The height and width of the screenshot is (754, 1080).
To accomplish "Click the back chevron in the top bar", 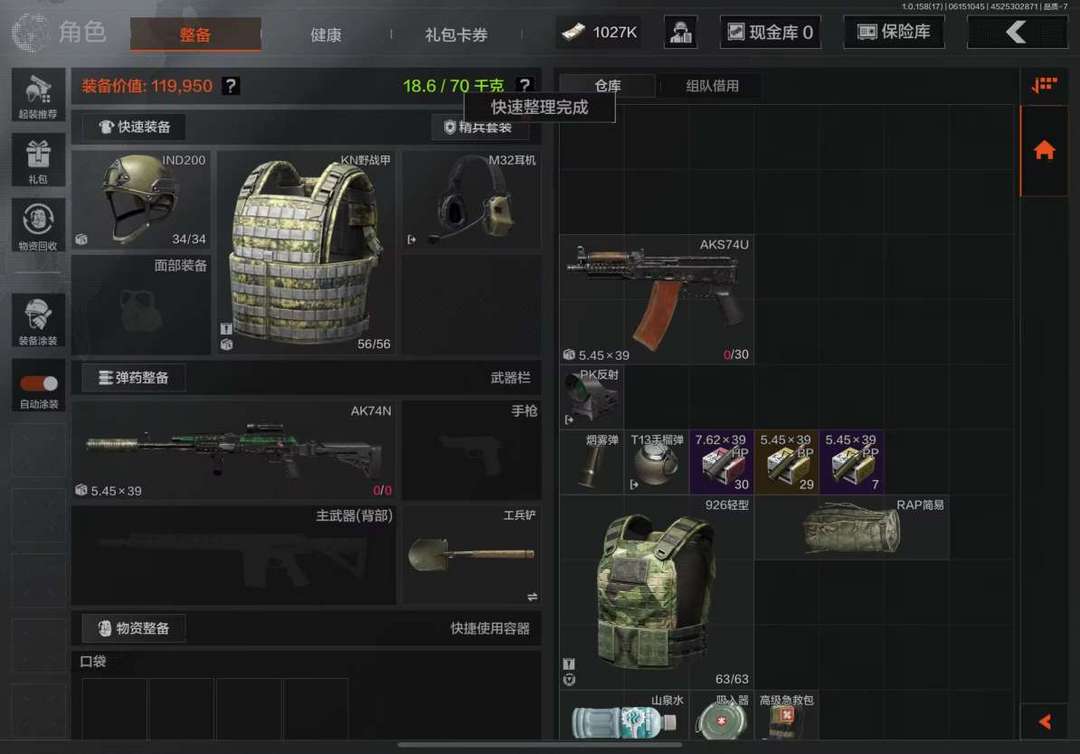I will pos(1017,32).
